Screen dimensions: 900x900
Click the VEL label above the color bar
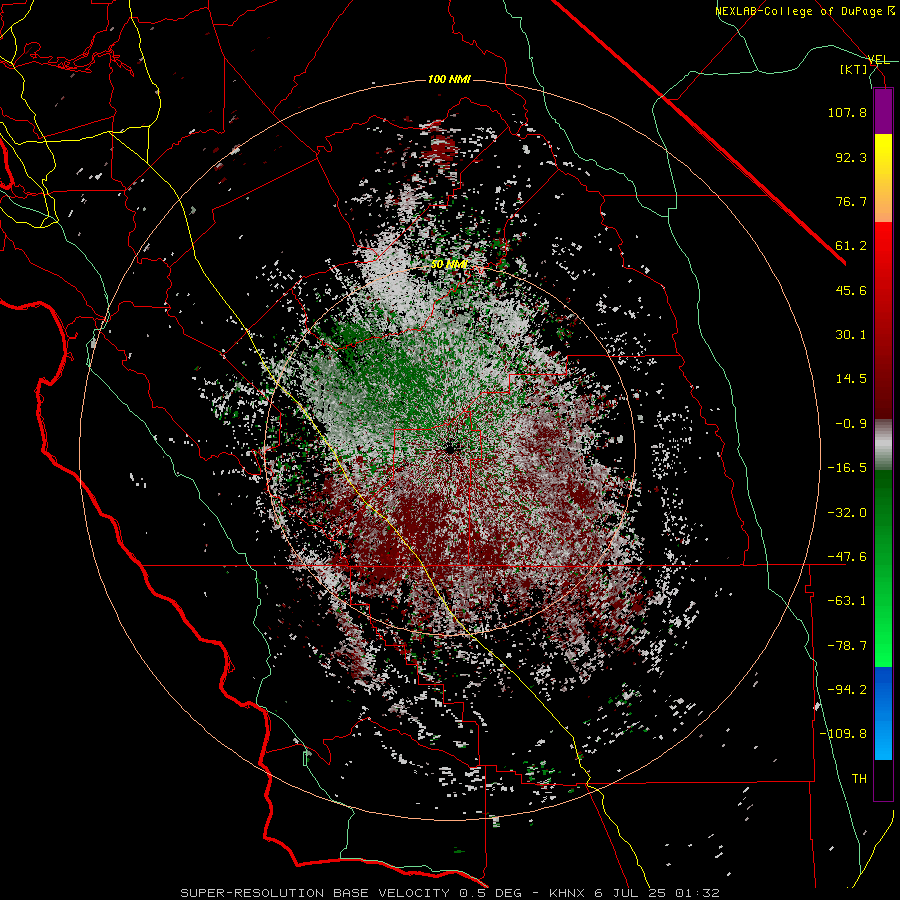point(879,60)
